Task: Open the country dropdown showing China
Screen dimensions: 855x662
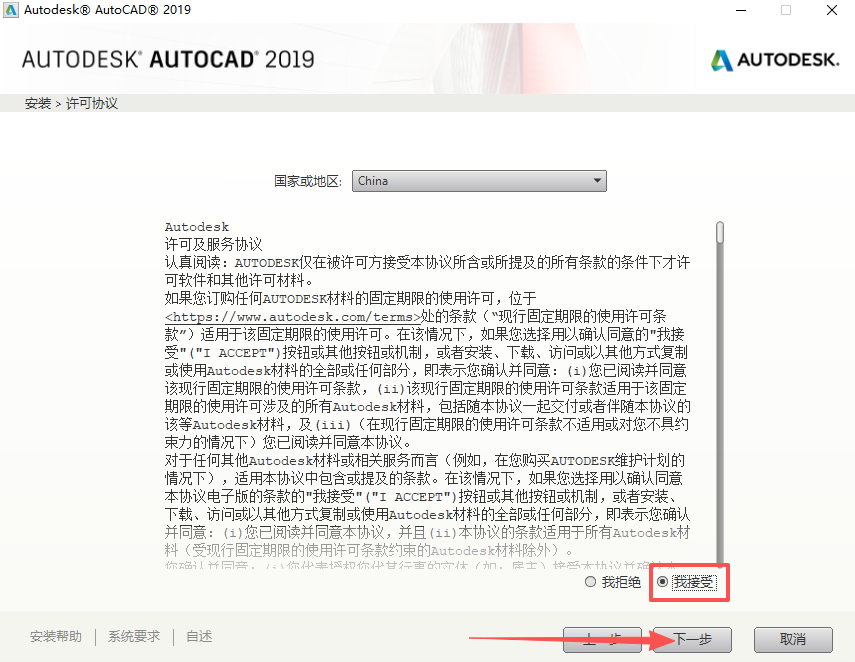Action: tap(480, 181)
